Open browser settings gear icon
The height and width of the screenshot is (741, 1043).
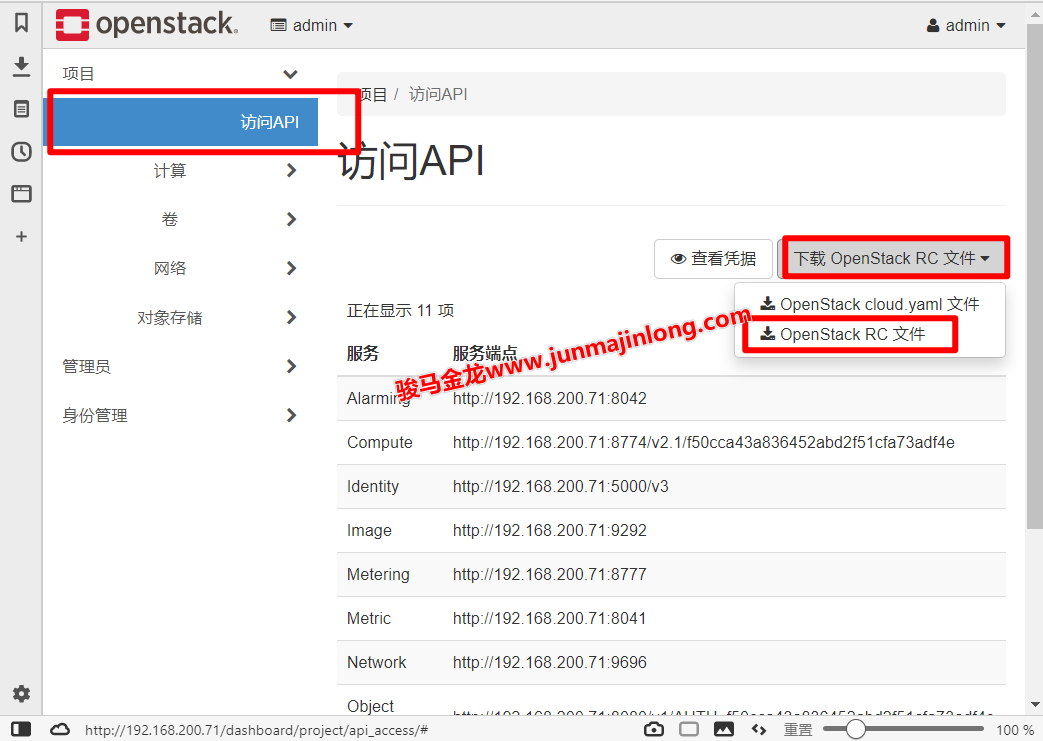(21, 694)
